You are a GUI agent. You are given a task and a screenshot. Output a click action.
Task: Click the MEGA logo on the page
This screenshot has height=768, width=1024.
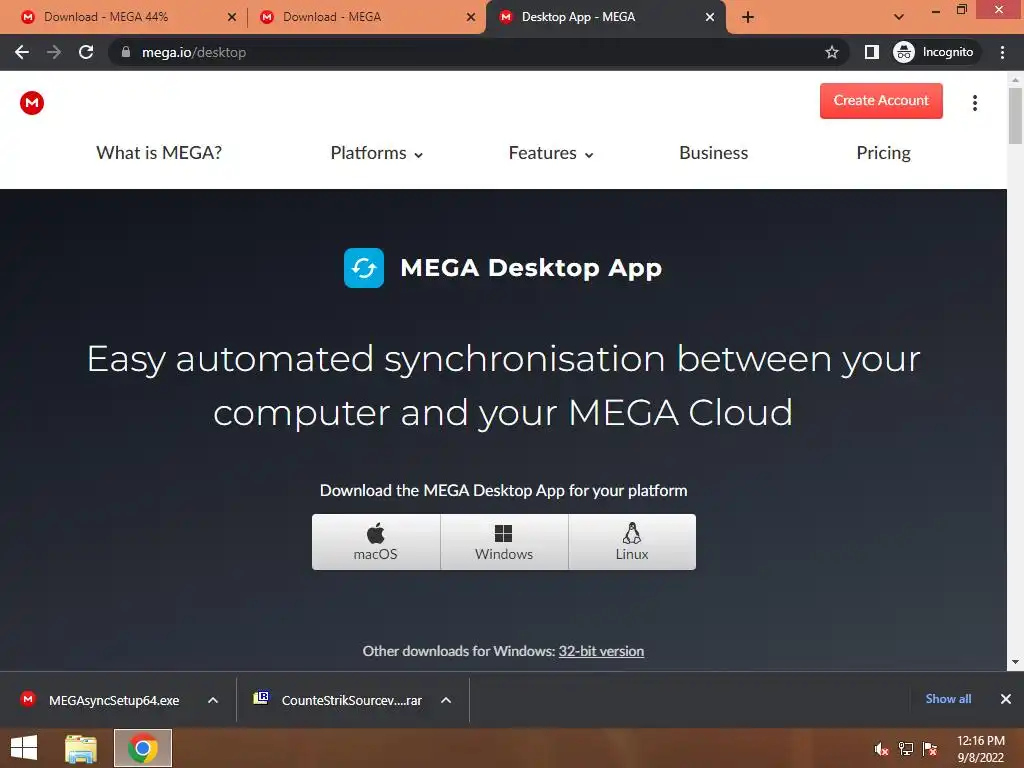point(31,103)
